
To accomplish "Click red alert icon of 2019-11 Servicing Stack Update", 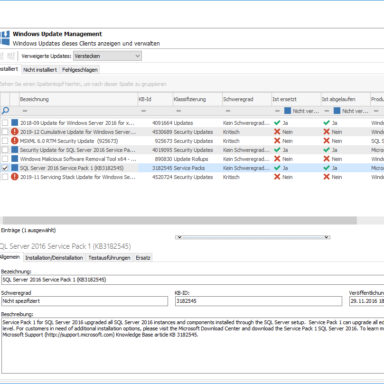I will pyautogui.click(x=15, y=177).
